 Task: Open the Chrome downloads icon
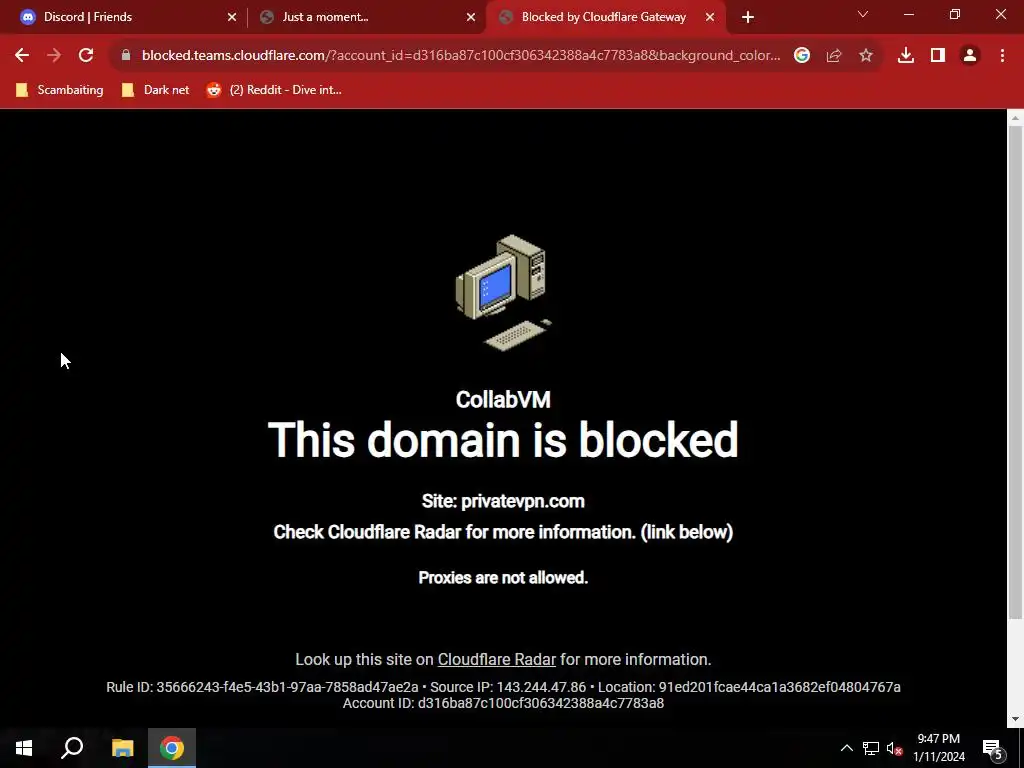click(906, 56)
